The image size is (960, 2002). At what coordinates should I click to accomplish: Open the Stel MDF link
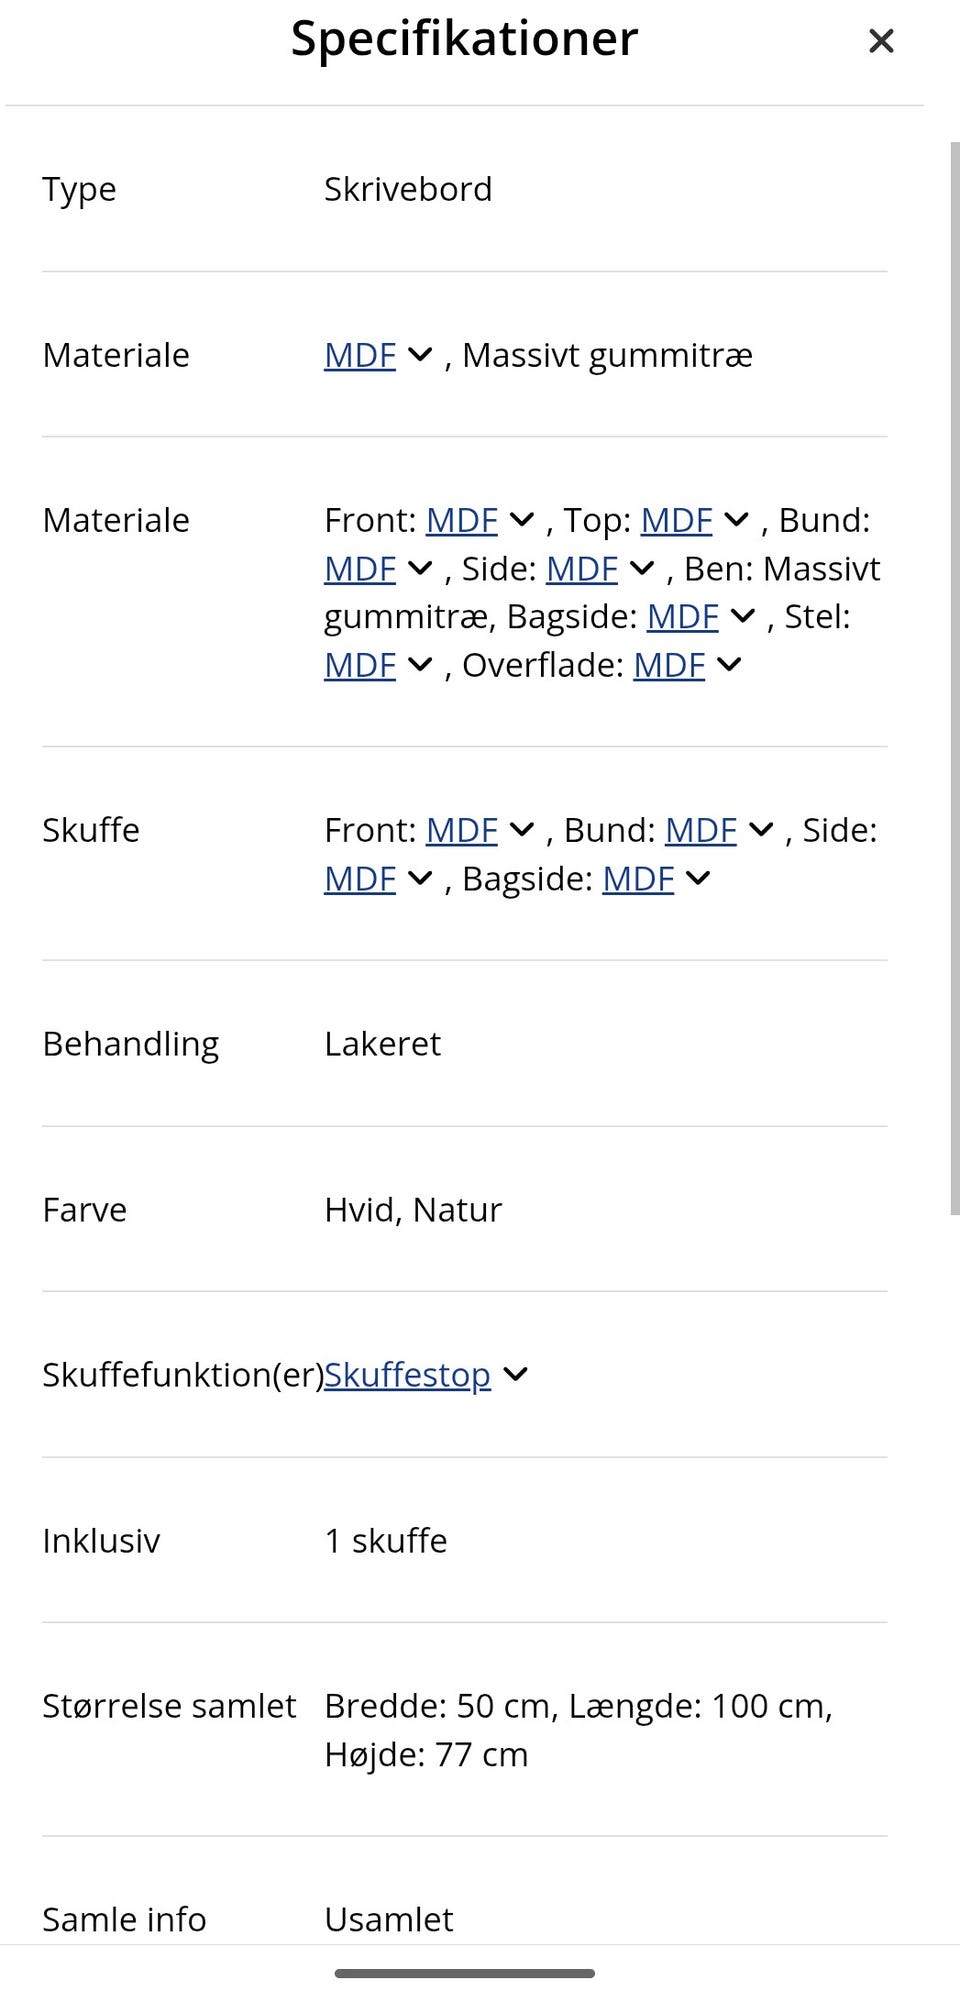coord(358,664)
